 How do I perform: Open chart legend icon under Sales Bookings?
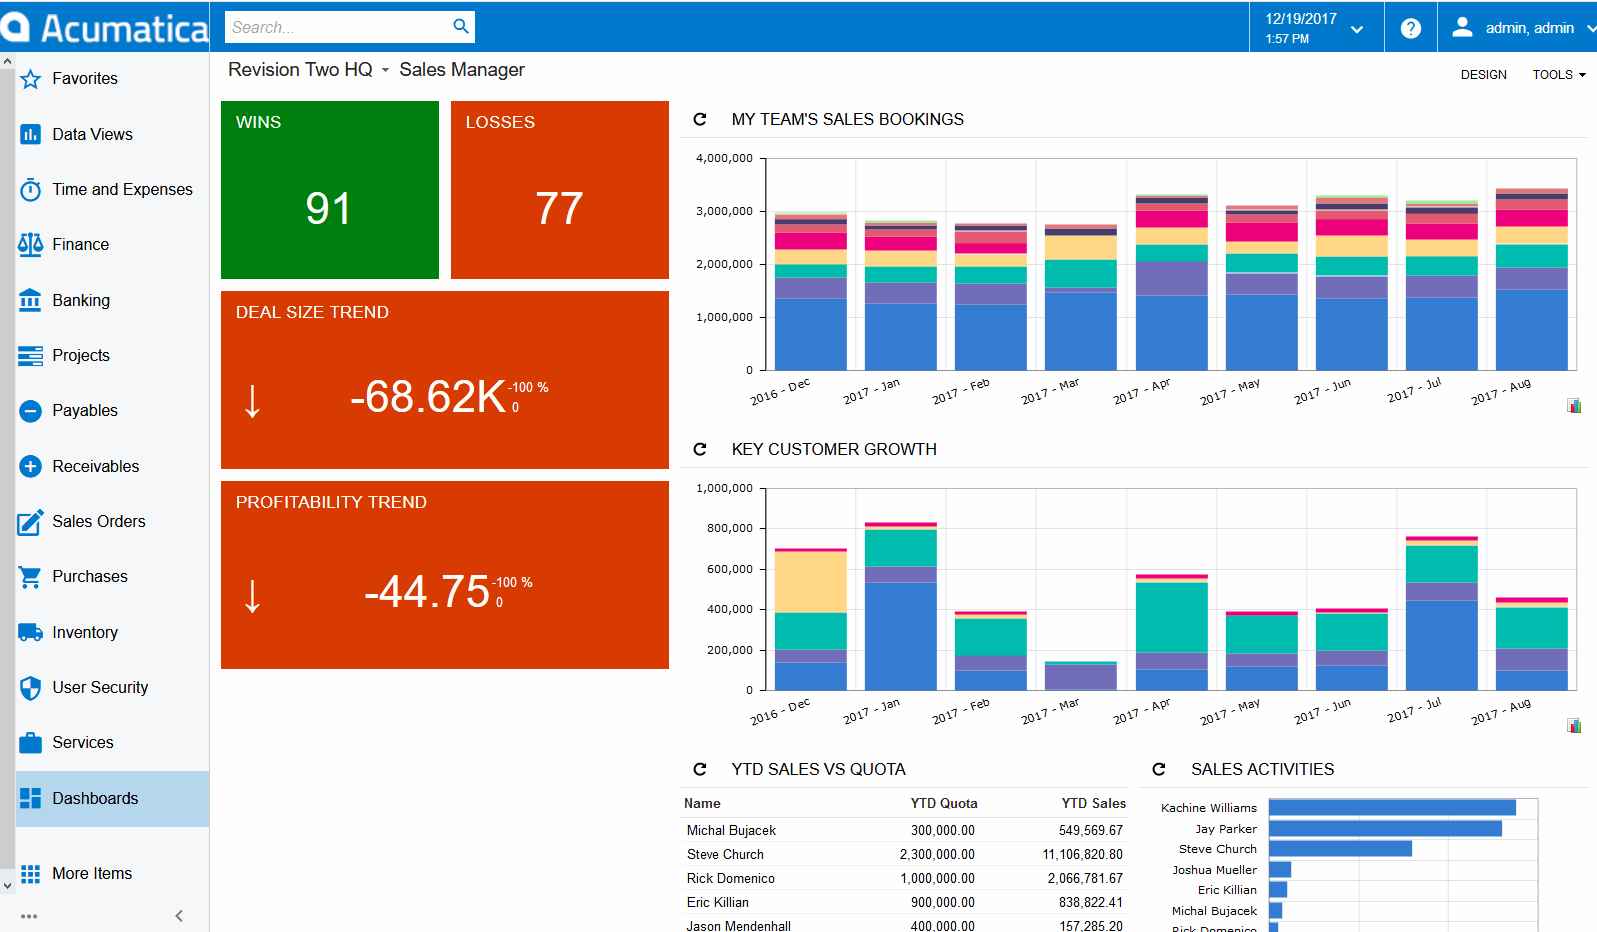(x=1574, y=405)
